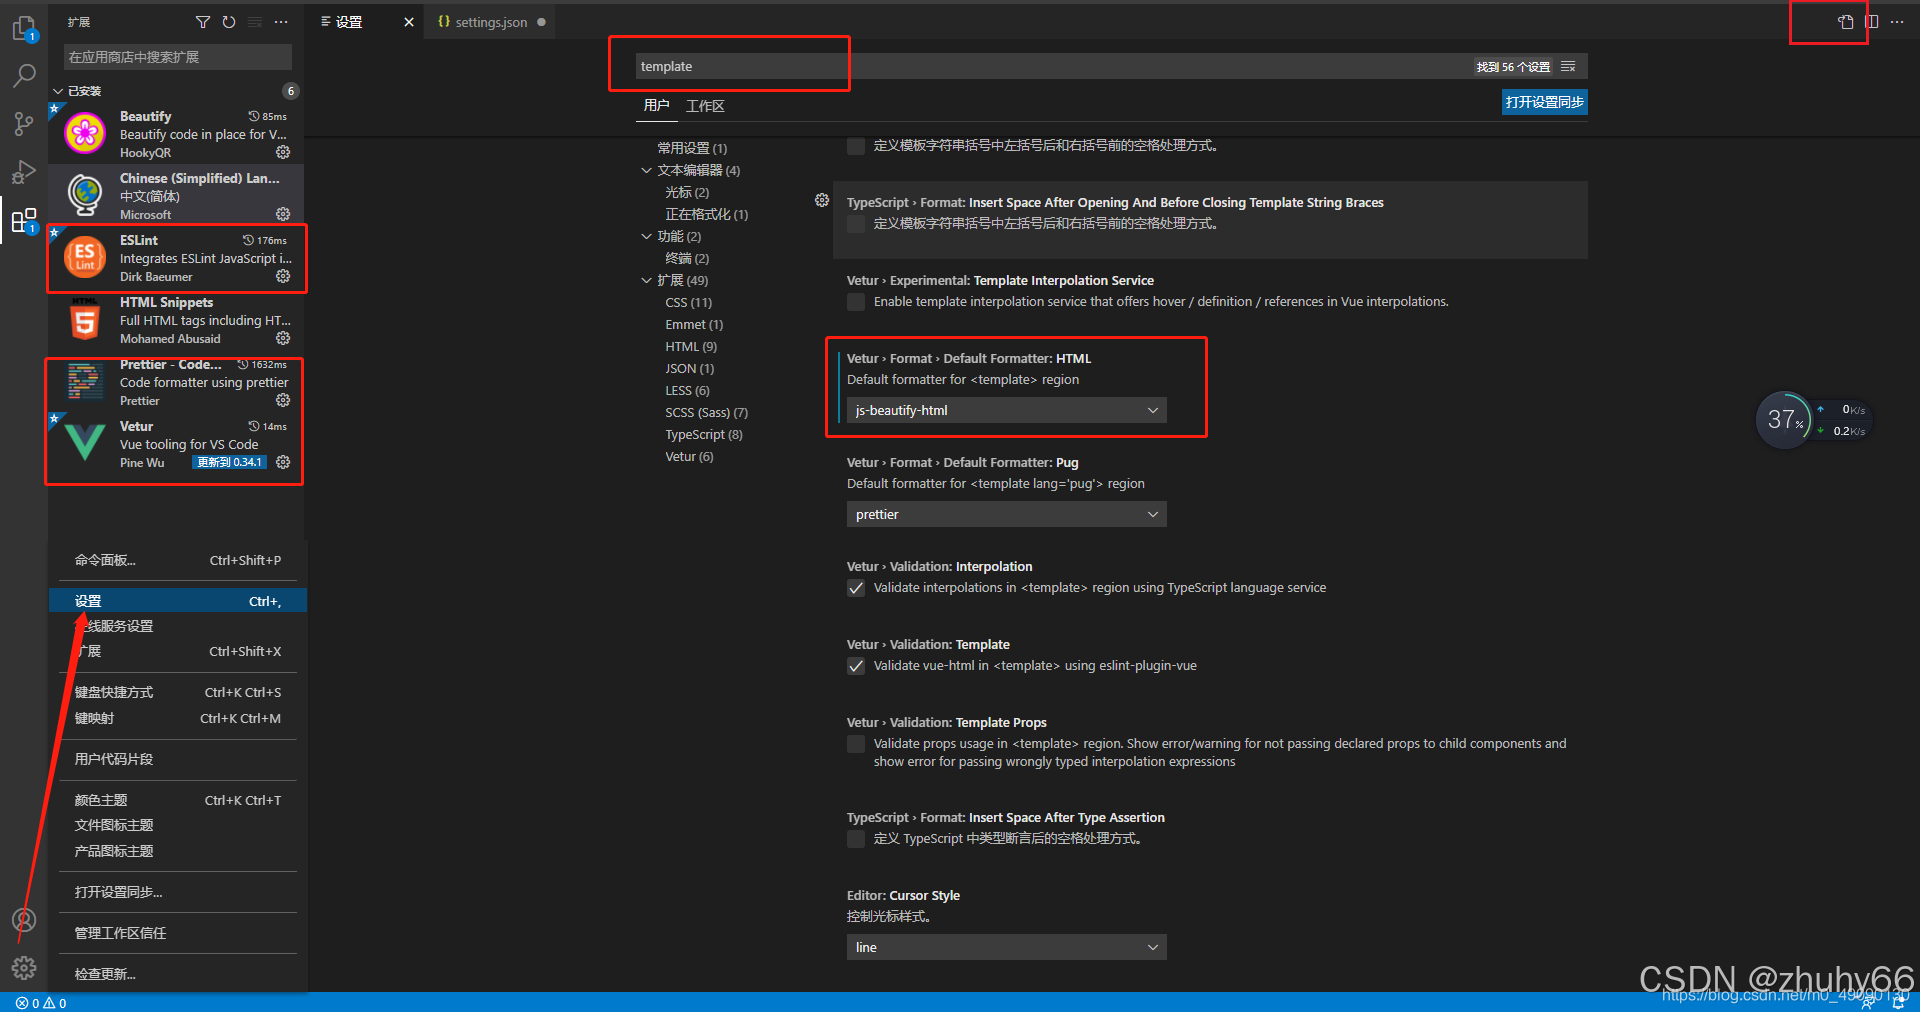Viewport: 1920px width, 1012px height.
Task: Click the Manage gear icon at bottom left
Action: (24, 968)
